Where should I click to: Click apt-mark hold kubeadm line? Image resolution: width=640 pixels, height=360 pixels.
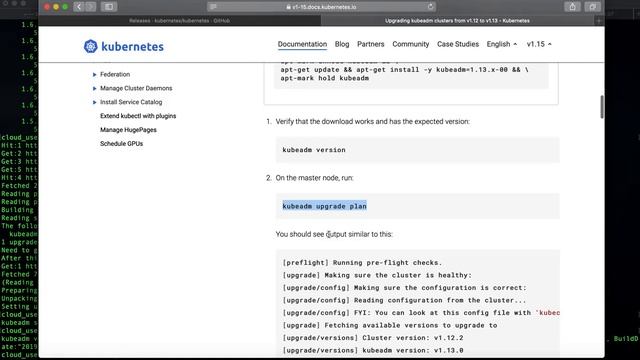pos(324,78)
